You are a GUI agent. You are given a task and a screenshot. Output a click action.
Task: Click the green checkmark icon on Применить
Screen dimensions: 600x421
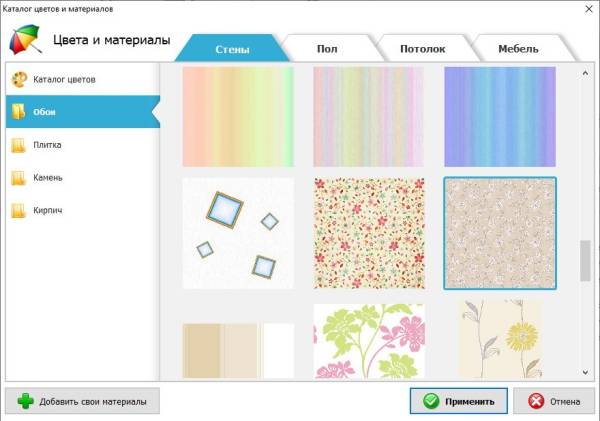[x=431, y=401]
